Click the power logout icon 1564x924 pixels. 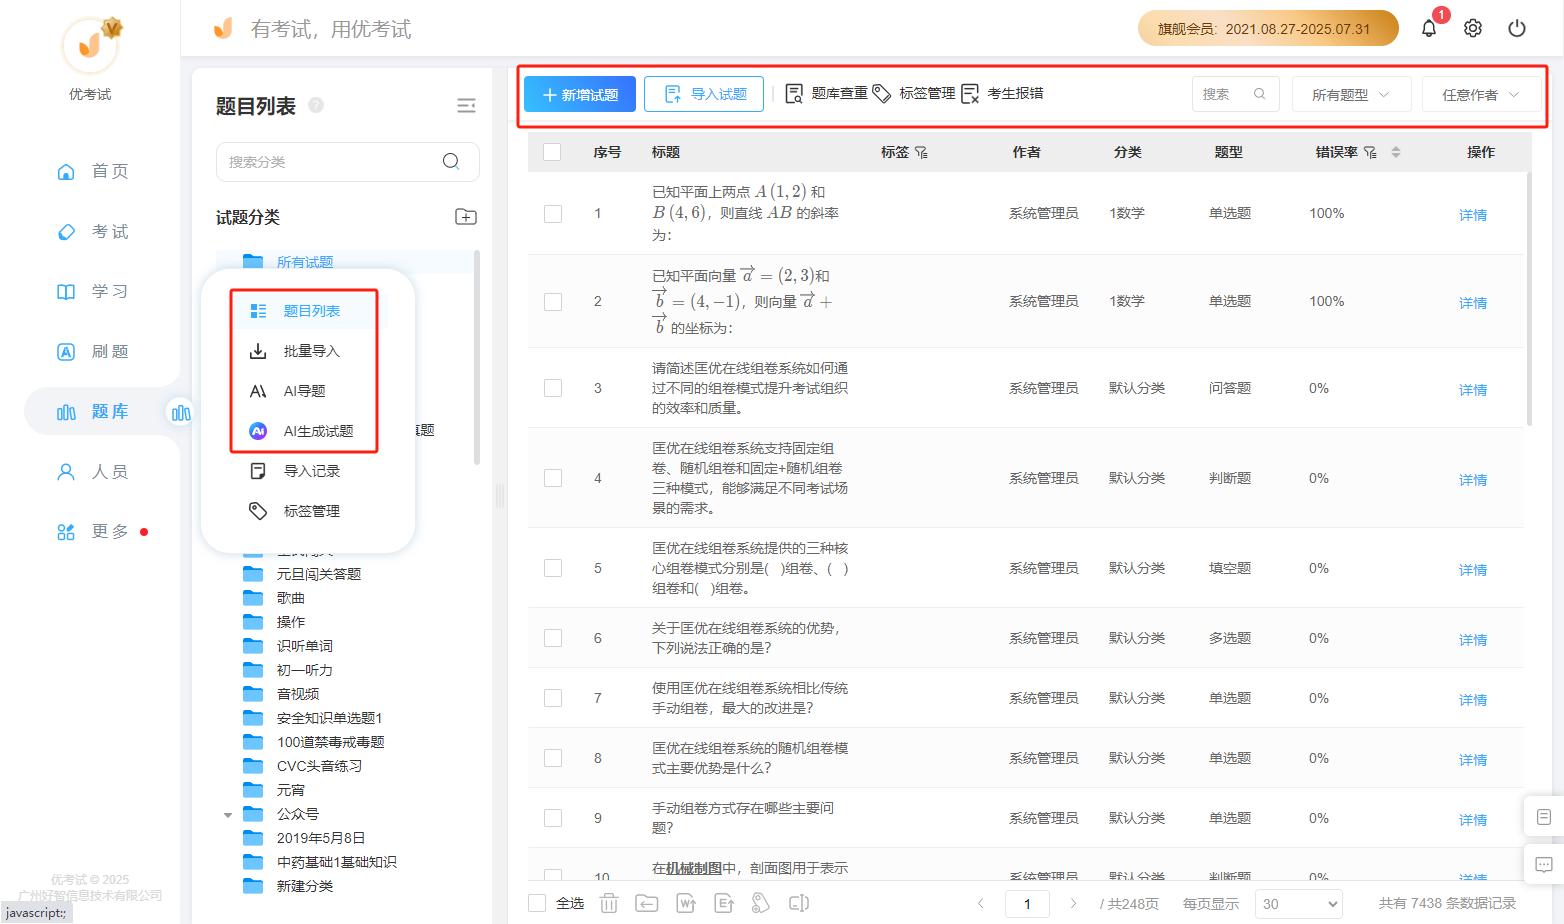pos(1517,28)
